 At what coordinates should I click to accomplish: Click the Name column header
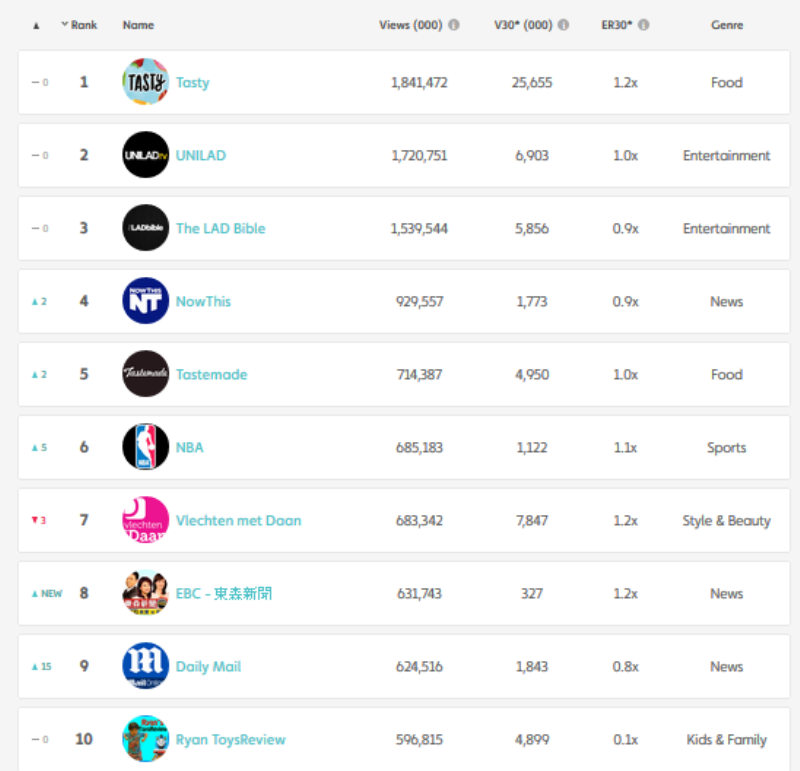[138, 25]
